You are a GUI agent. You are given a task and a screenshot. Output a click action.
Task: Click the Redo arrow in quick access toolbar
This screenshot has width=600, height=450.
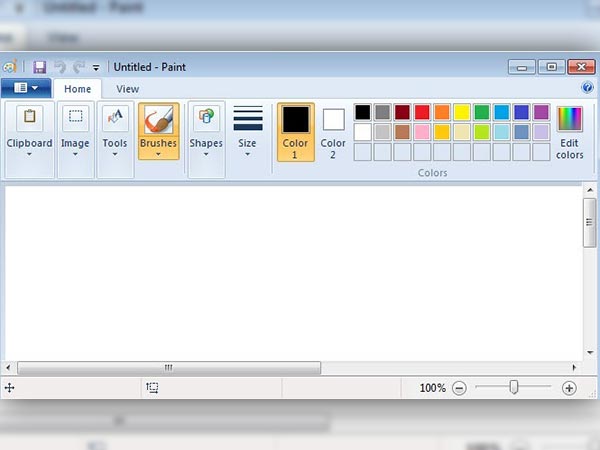(79, 67)
